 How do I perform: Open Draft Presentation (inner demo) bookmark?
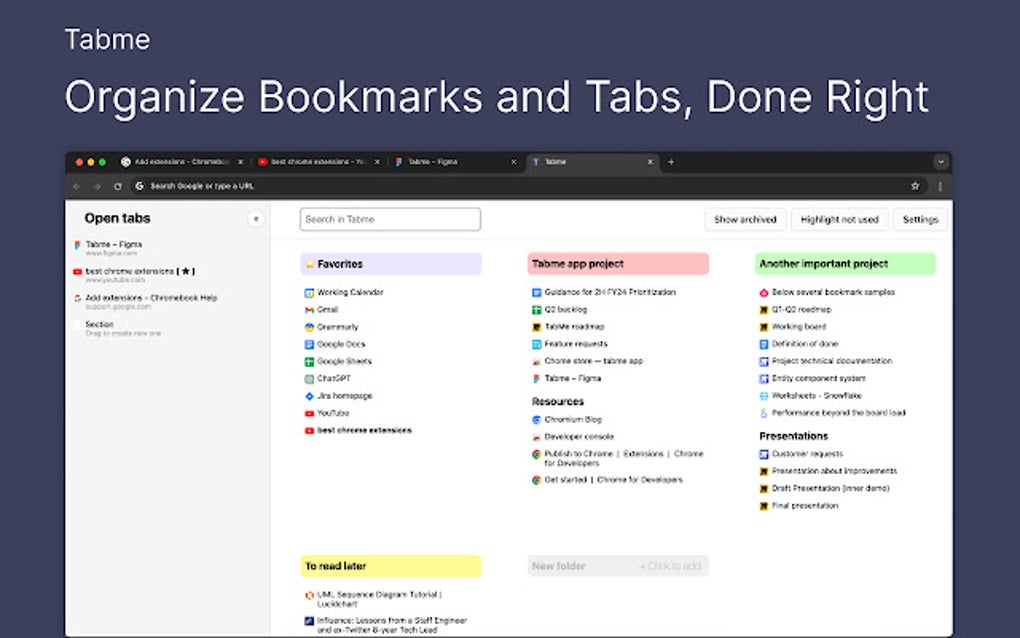[x=824, y=488]
